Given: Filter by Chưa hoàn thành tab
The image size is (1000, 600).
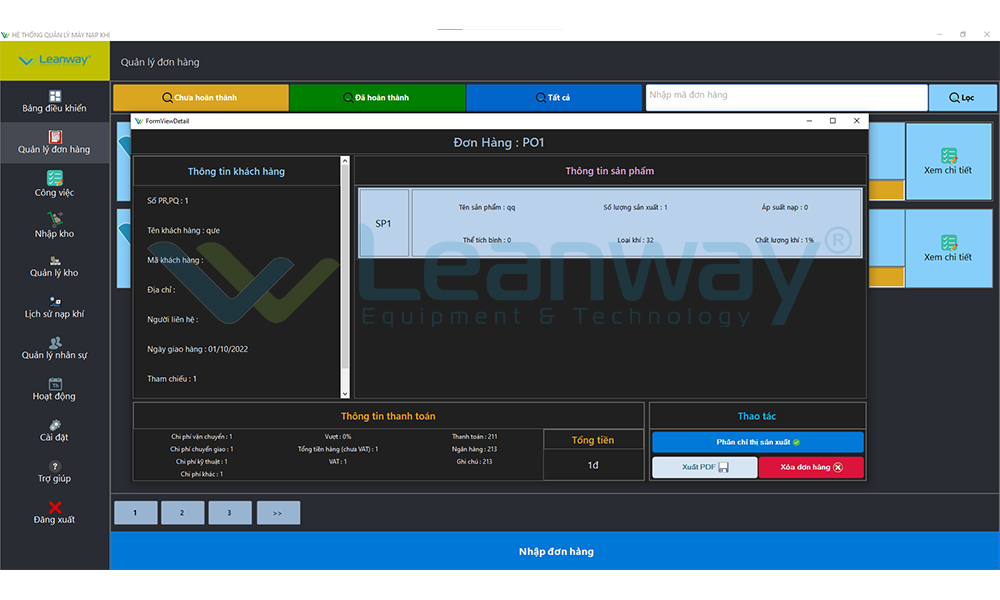Looking at the screenshot, I should [200, 98].
